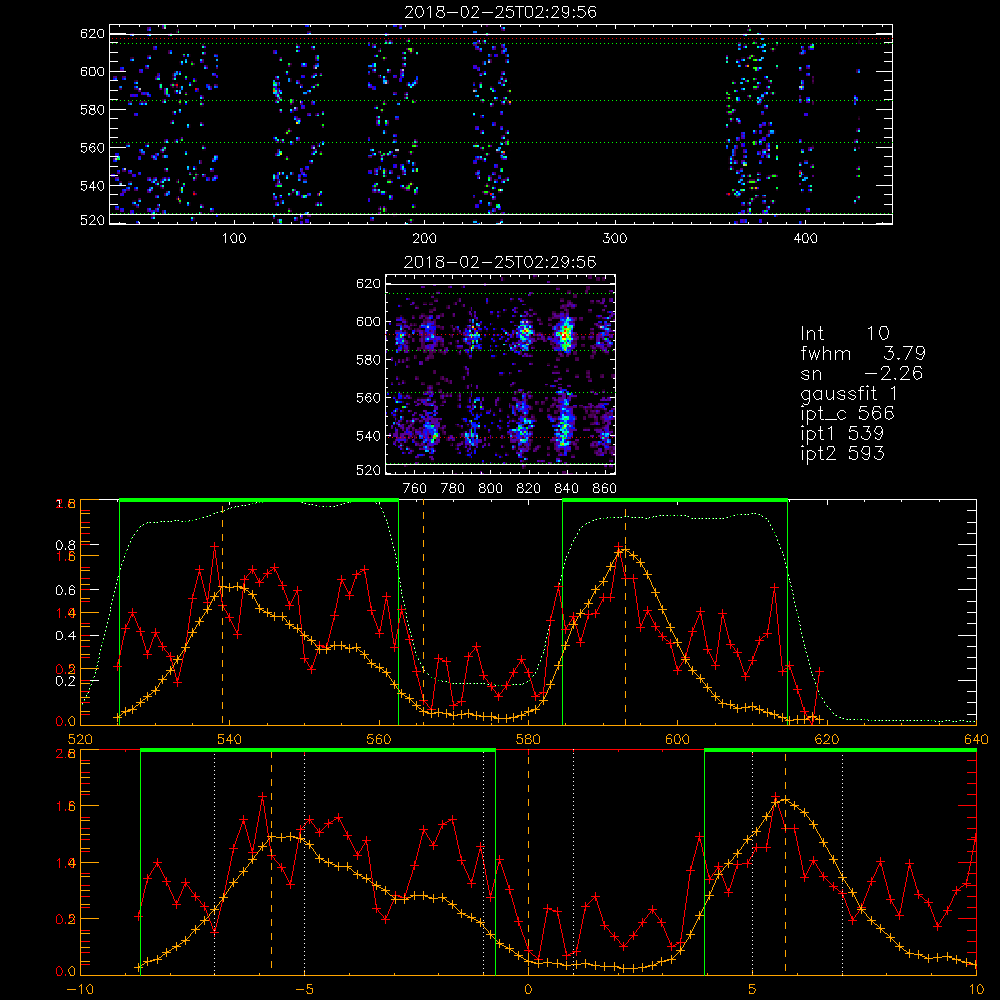The width and height of the screenshot is (1000, 1000).
Task: Click orange Gaussian peak near 593 in third plot
Action: pos(625,550)
